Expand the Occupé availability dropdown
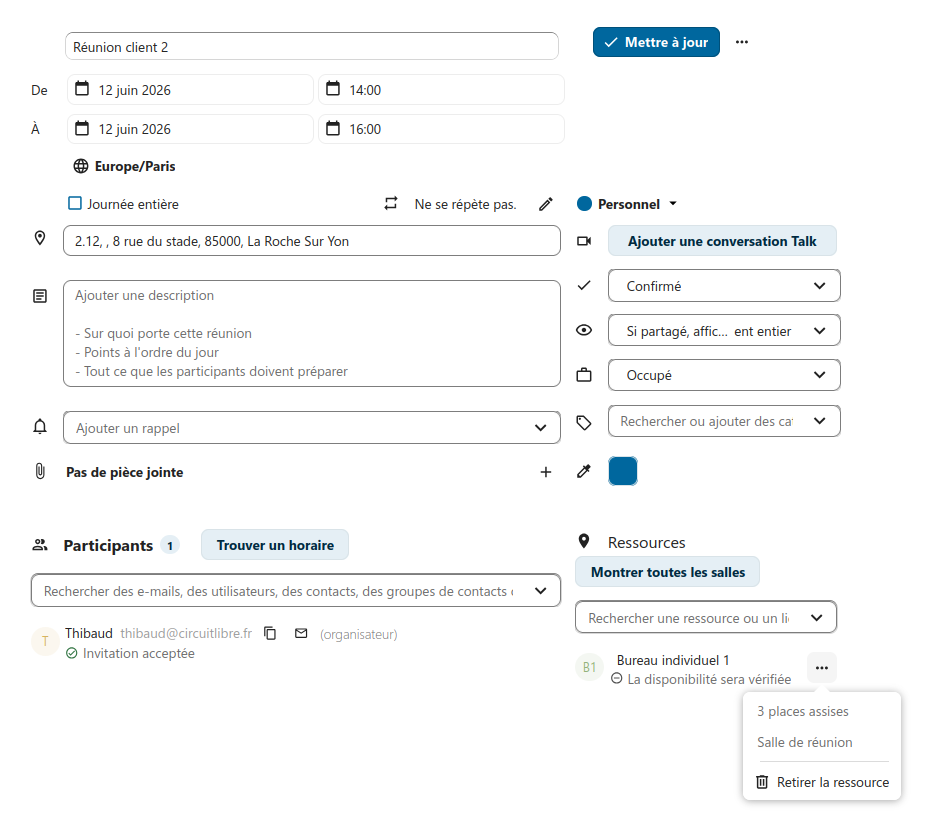The height and width of the screenshot is (821, 933). [724, 375]
